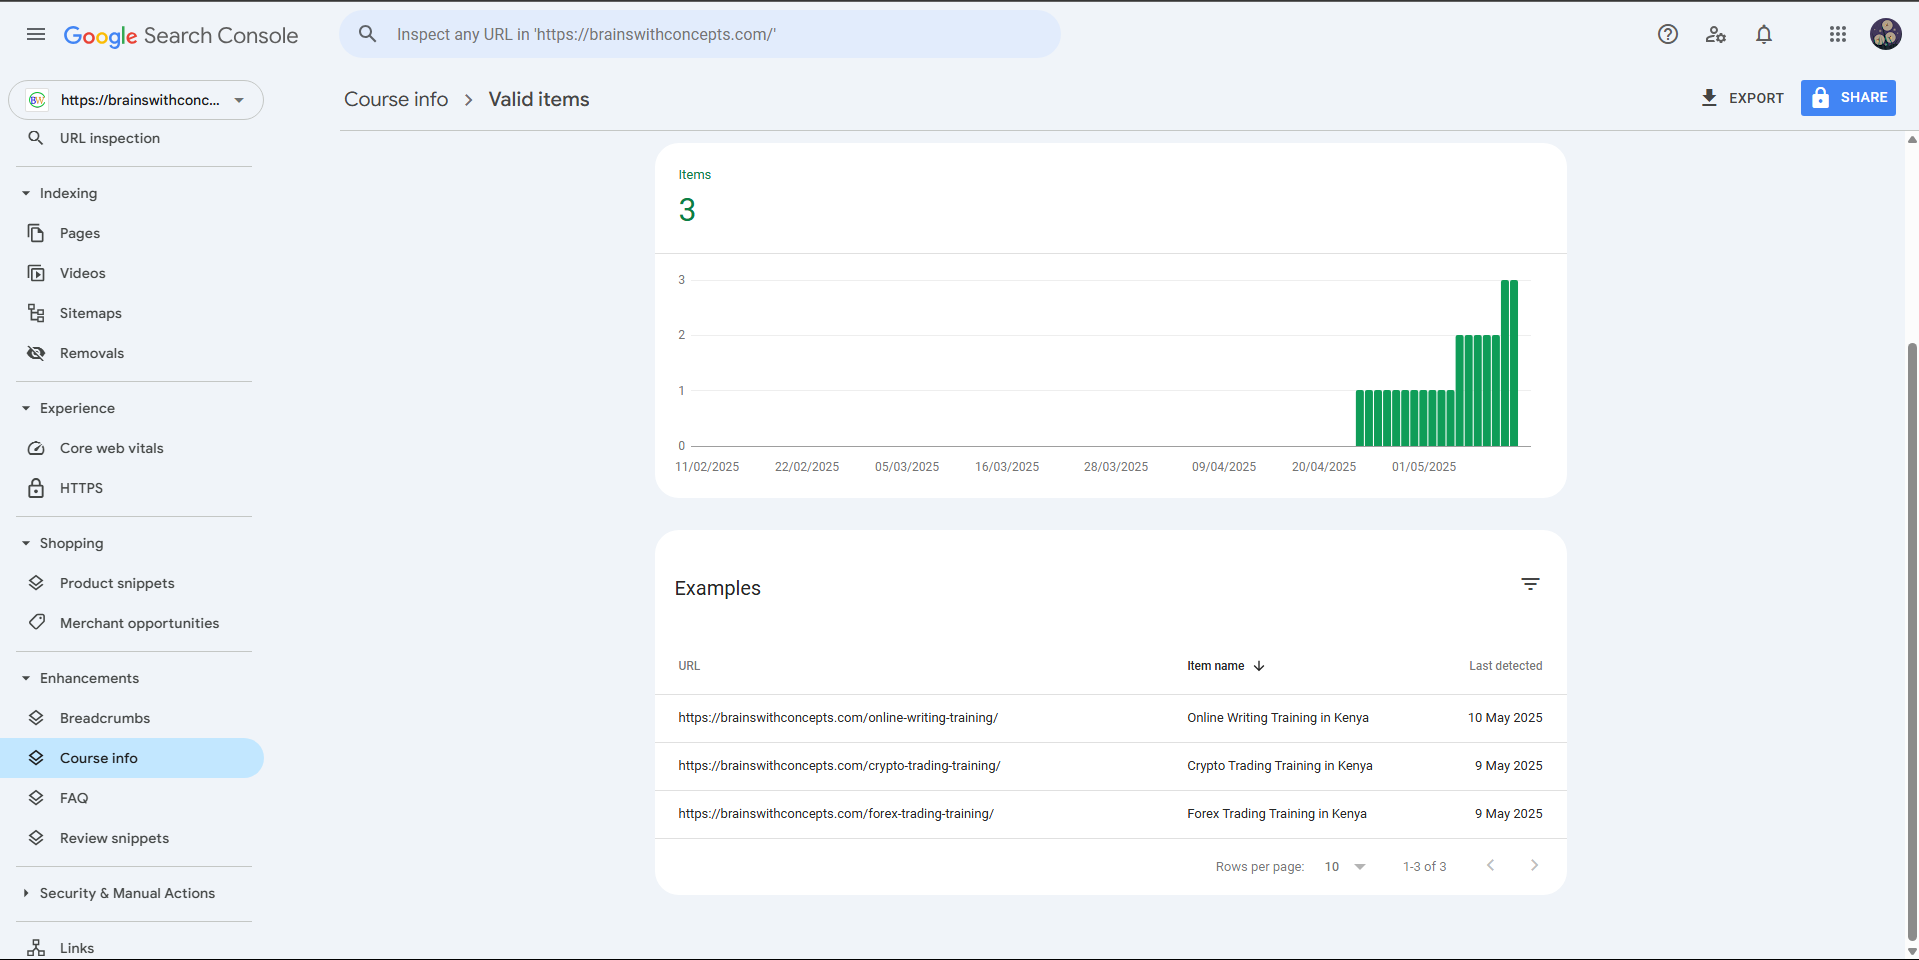Click 'Forex Trading Training in Kenya' cell

(x=1277, y=814)
